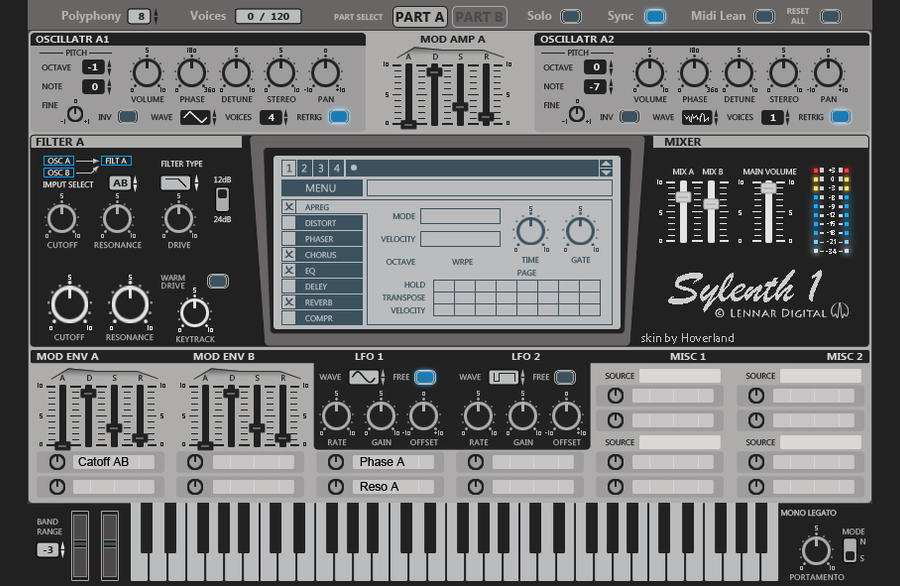Viewport: 900px width, 586px height.
Task: Click the LFO 1 Rate knob
Action: point(336,417)
